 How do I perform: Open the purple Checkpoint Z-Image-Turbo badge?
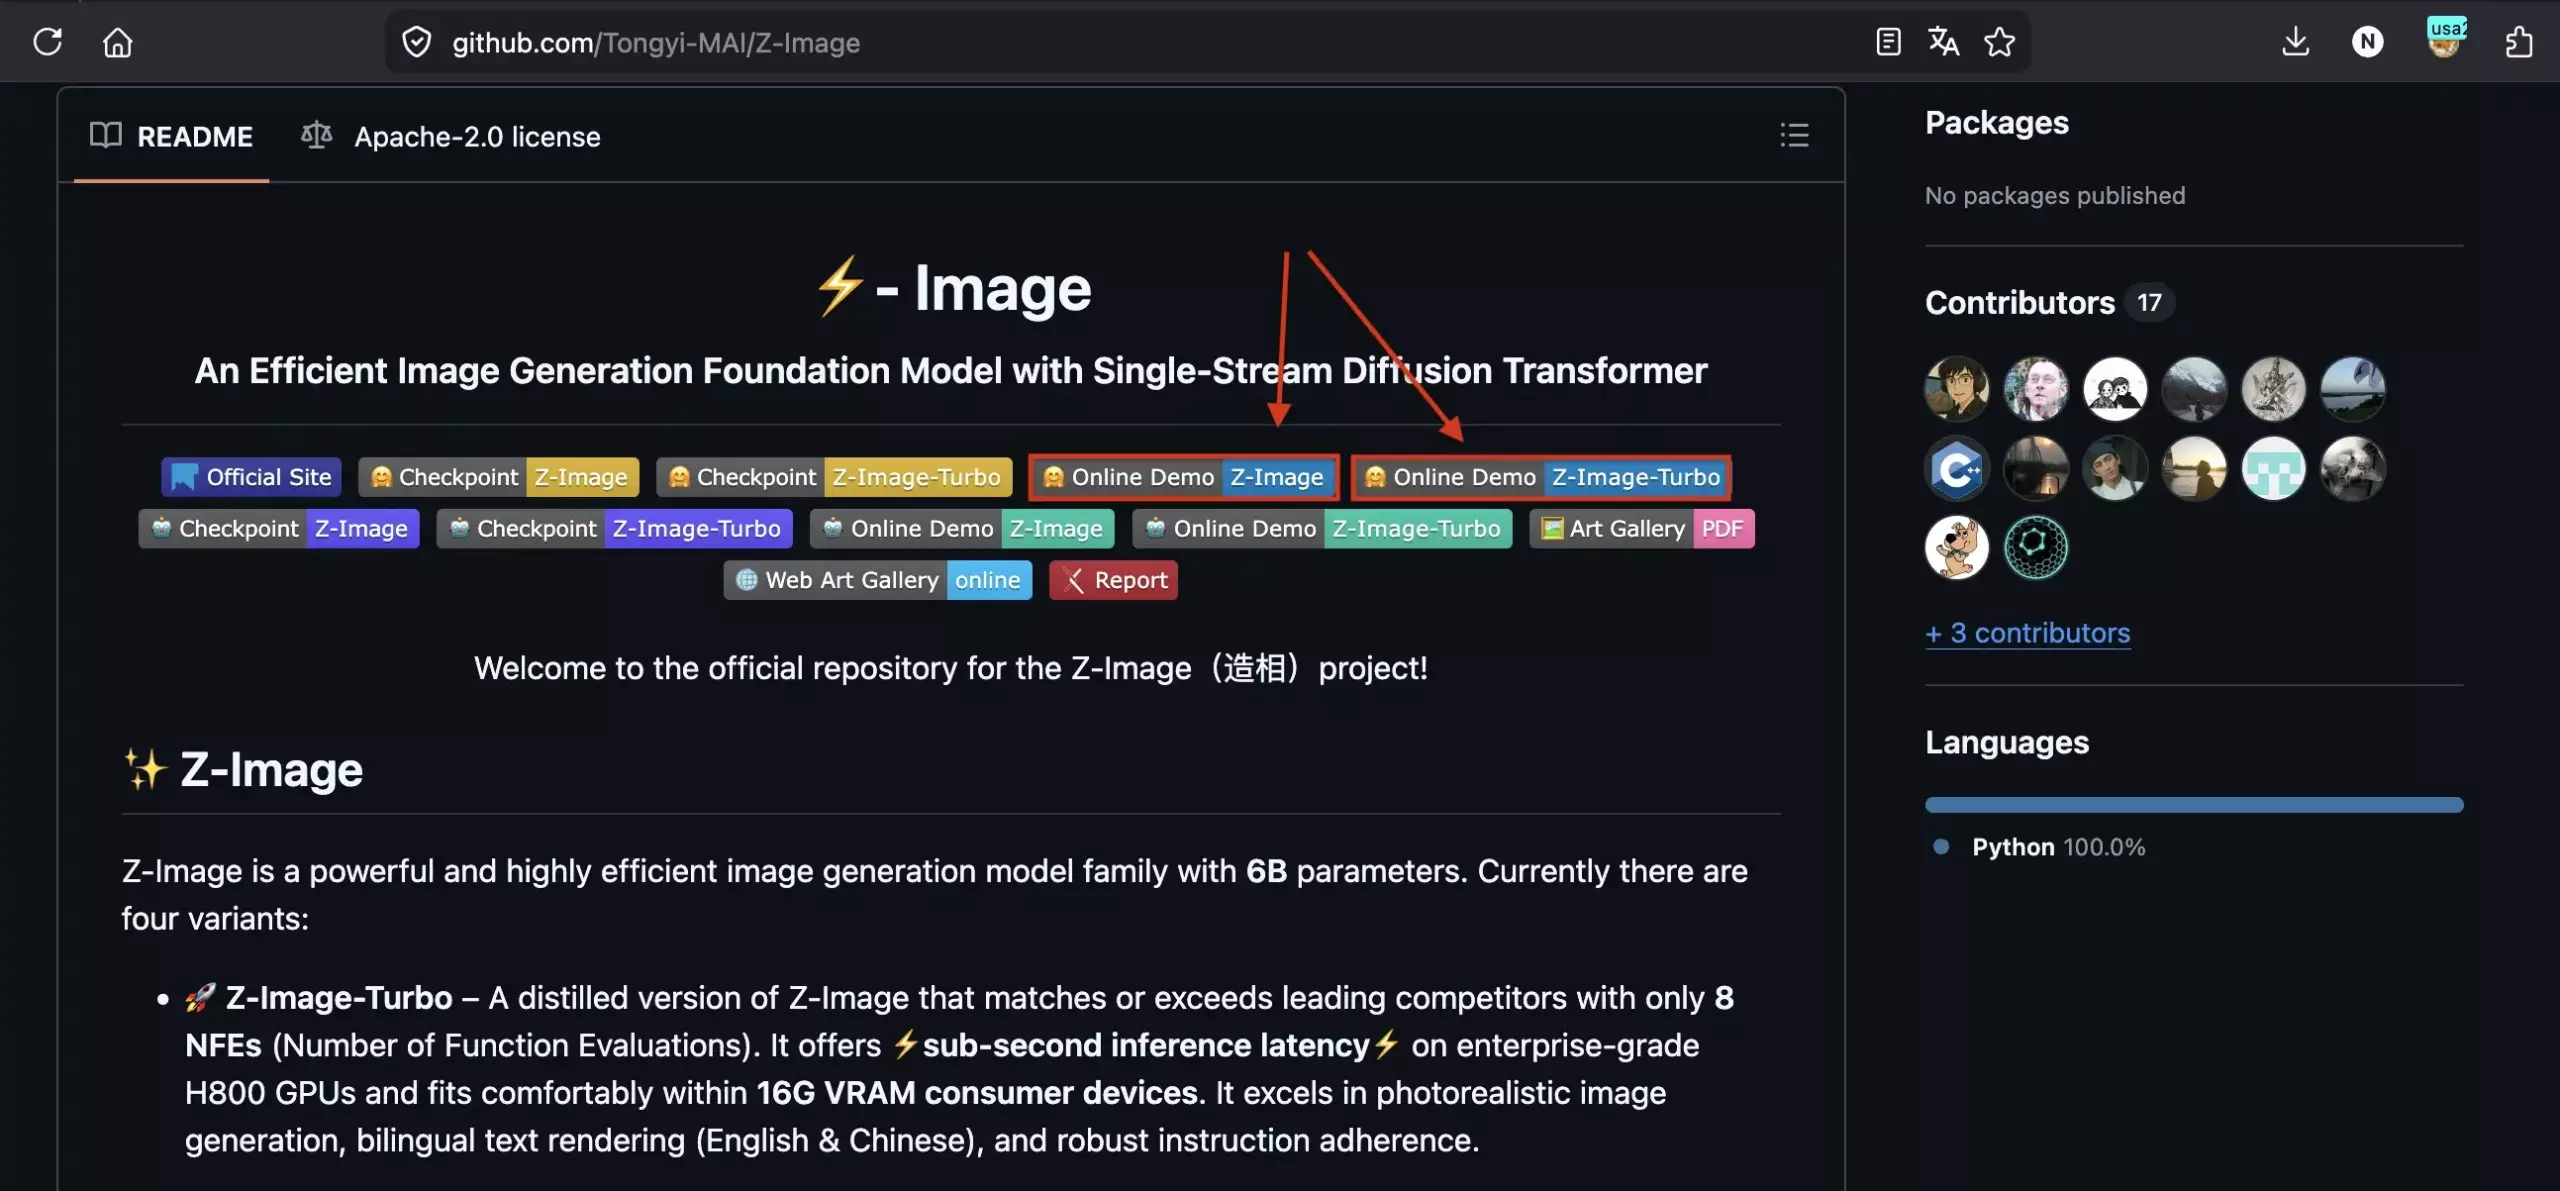(615, 528)
